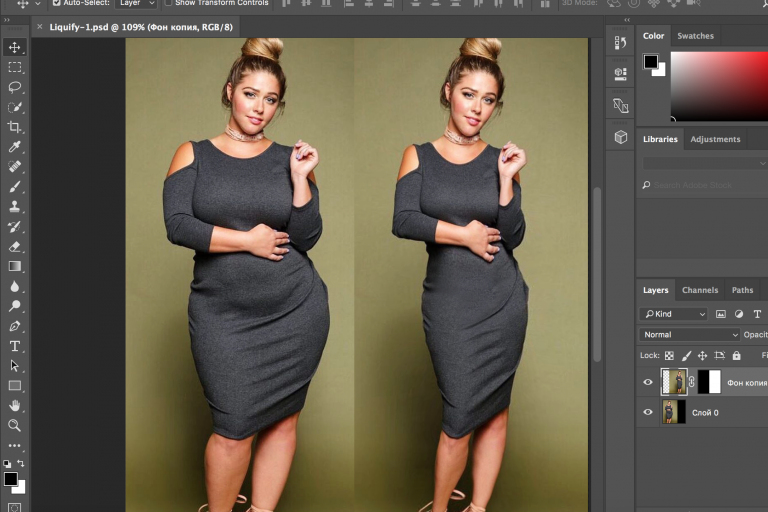Select the Фон копия layer mask thumbnail
Screen dimensions: 768x512
coord(708,382)
